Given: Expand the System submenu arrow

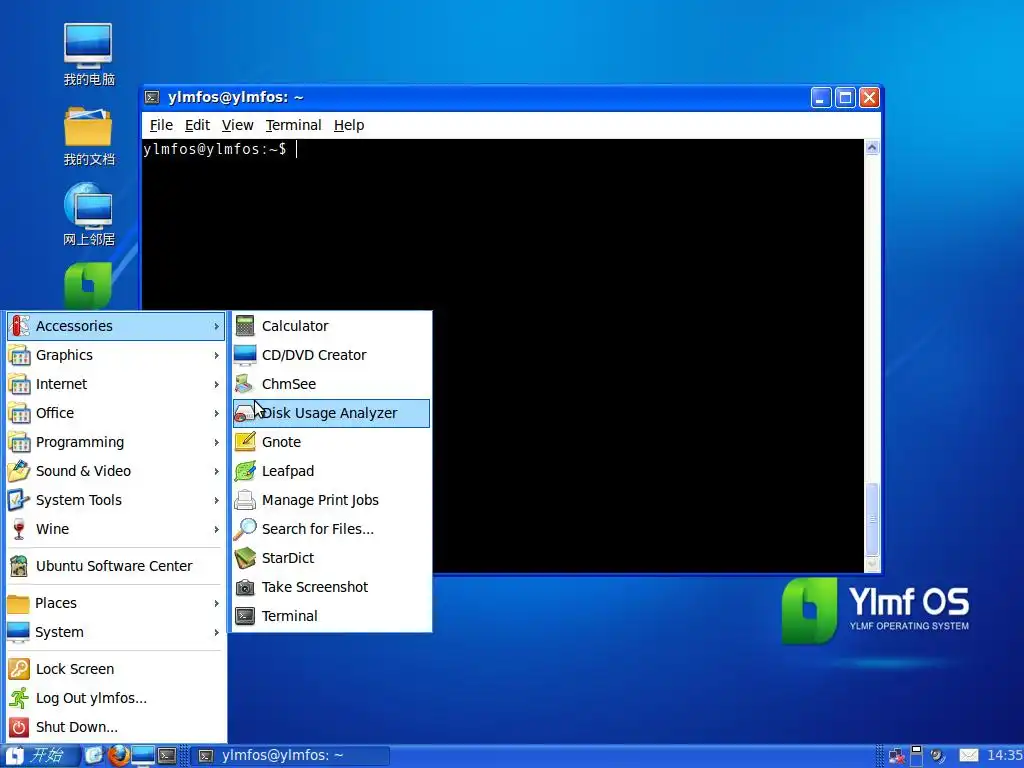Looking at the screenshot, I should point(216,632).
